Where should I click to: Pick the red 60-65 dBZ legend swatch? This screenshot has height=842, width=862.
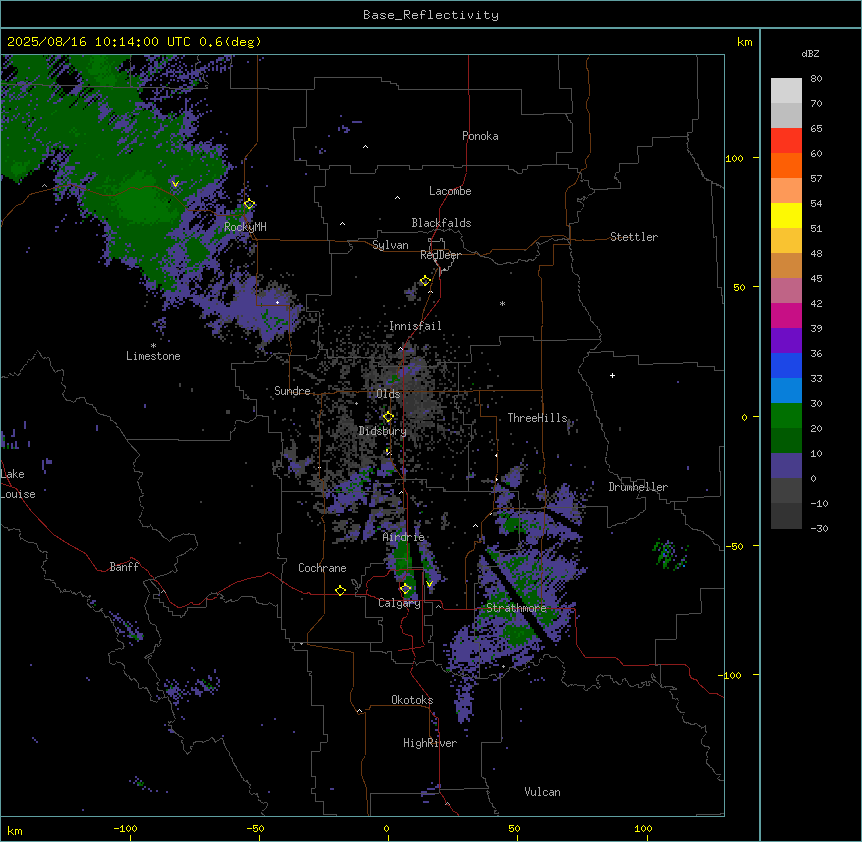(x=786, y=140)
